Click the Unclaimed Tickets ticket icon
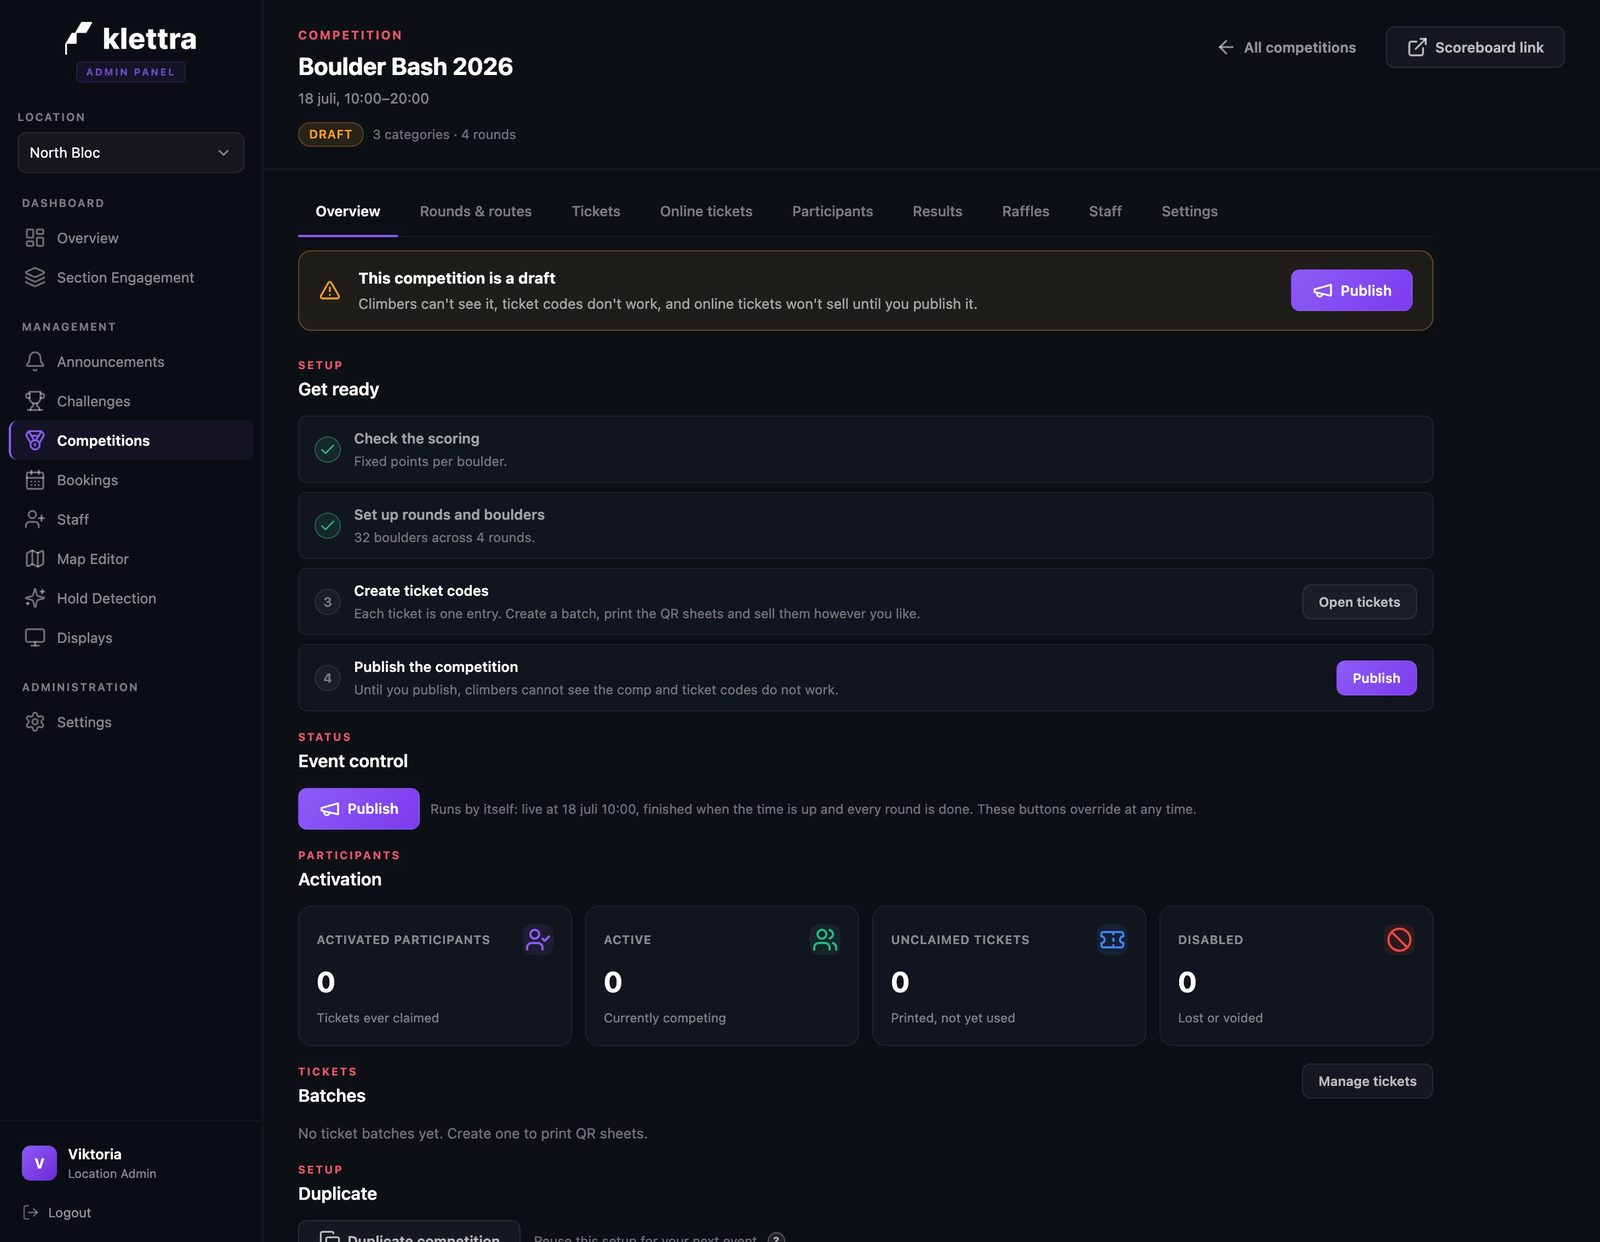The width and height of the screenshot is (1600, 1242). (1112, 939)
